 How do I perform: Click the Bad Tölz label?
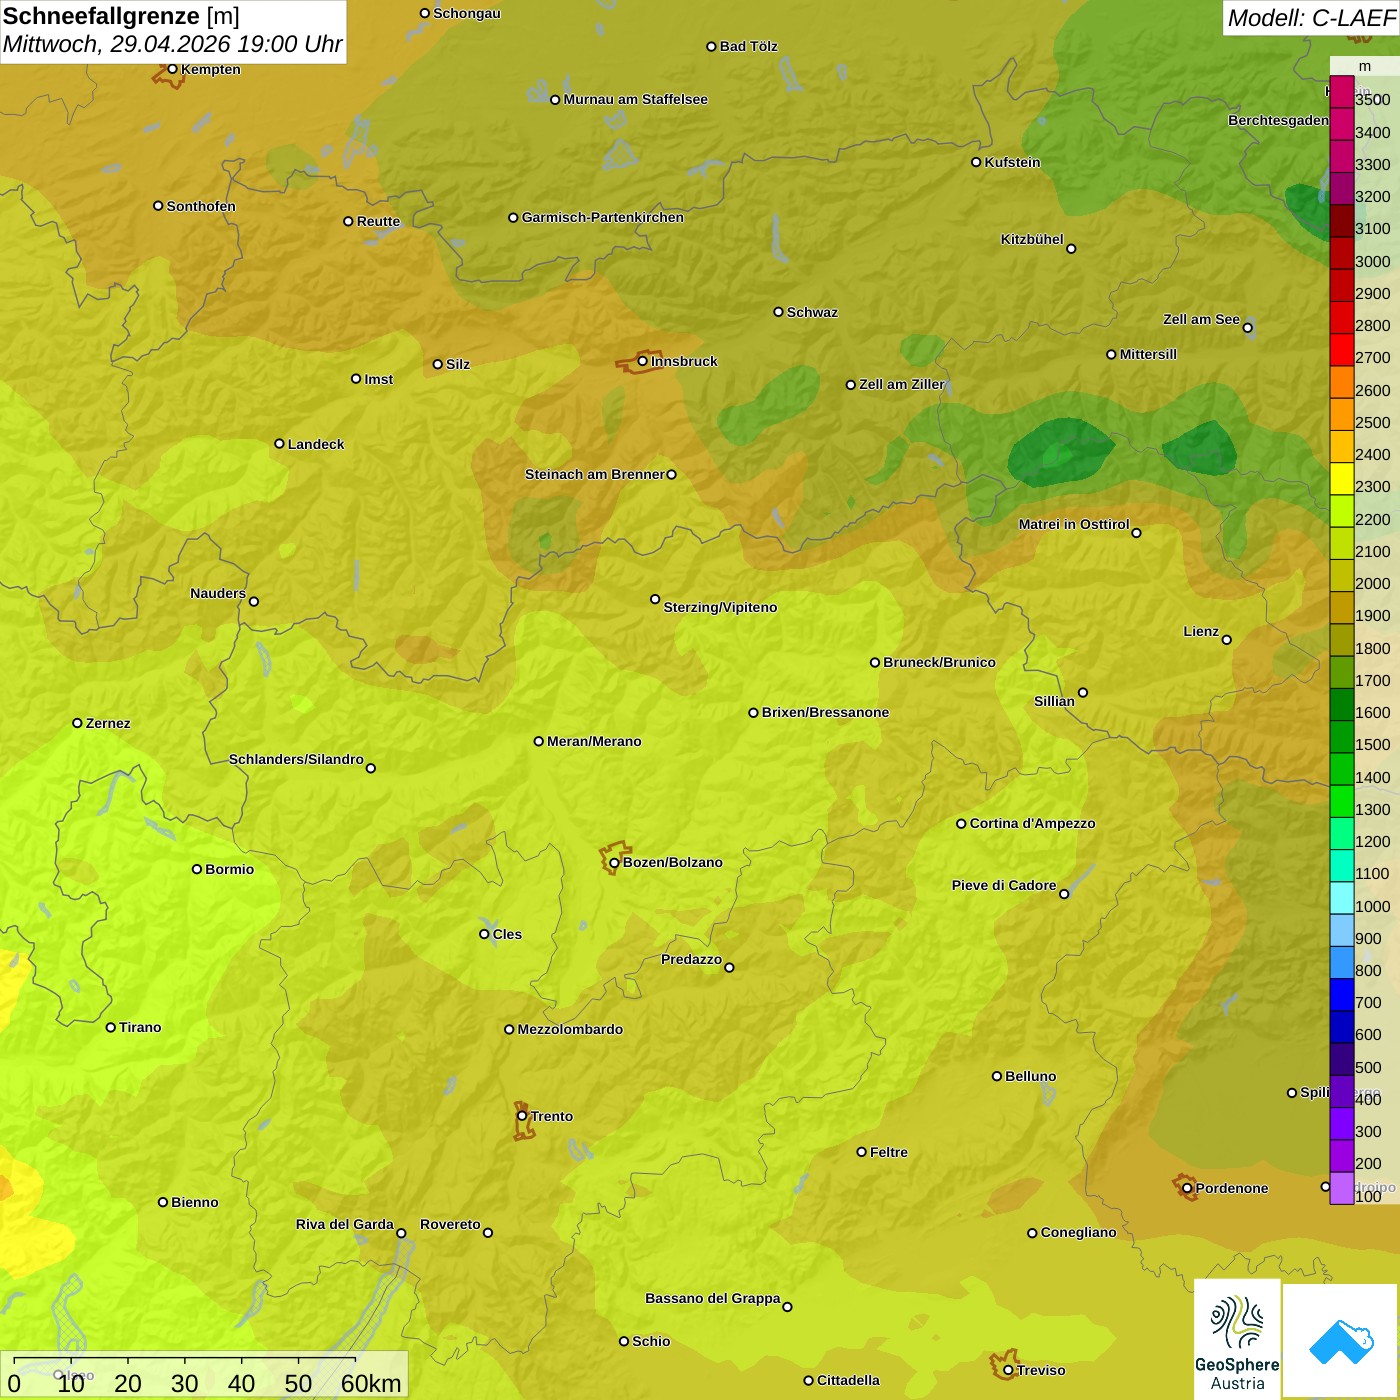click(x=748, y=46)
